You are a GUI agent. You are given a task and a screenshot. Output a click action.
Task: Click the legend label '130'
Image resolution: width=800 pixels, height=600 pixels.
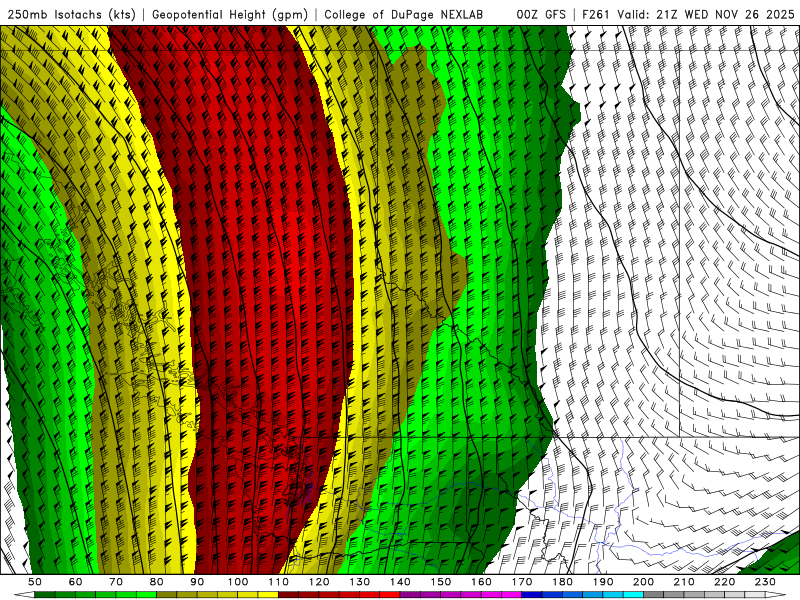(x=360, y=582)
